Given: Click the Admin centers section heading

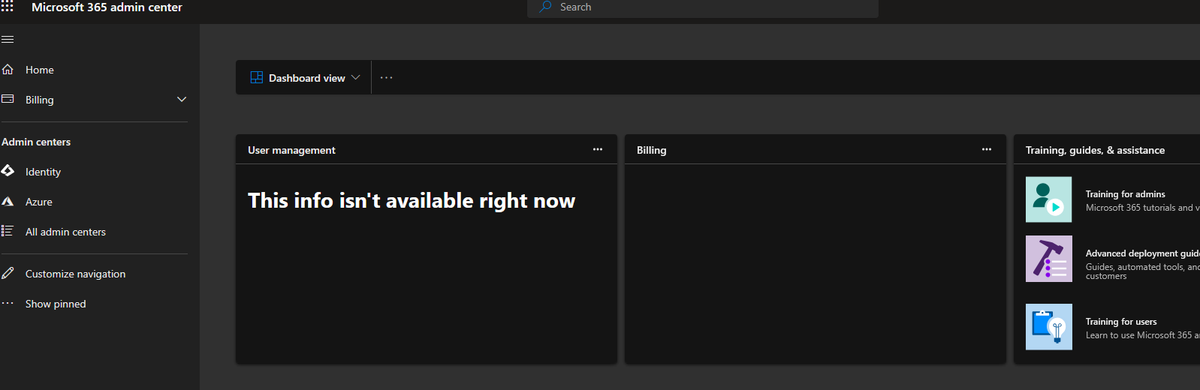Looking at the screenshot, I should (x=36, y=142).
